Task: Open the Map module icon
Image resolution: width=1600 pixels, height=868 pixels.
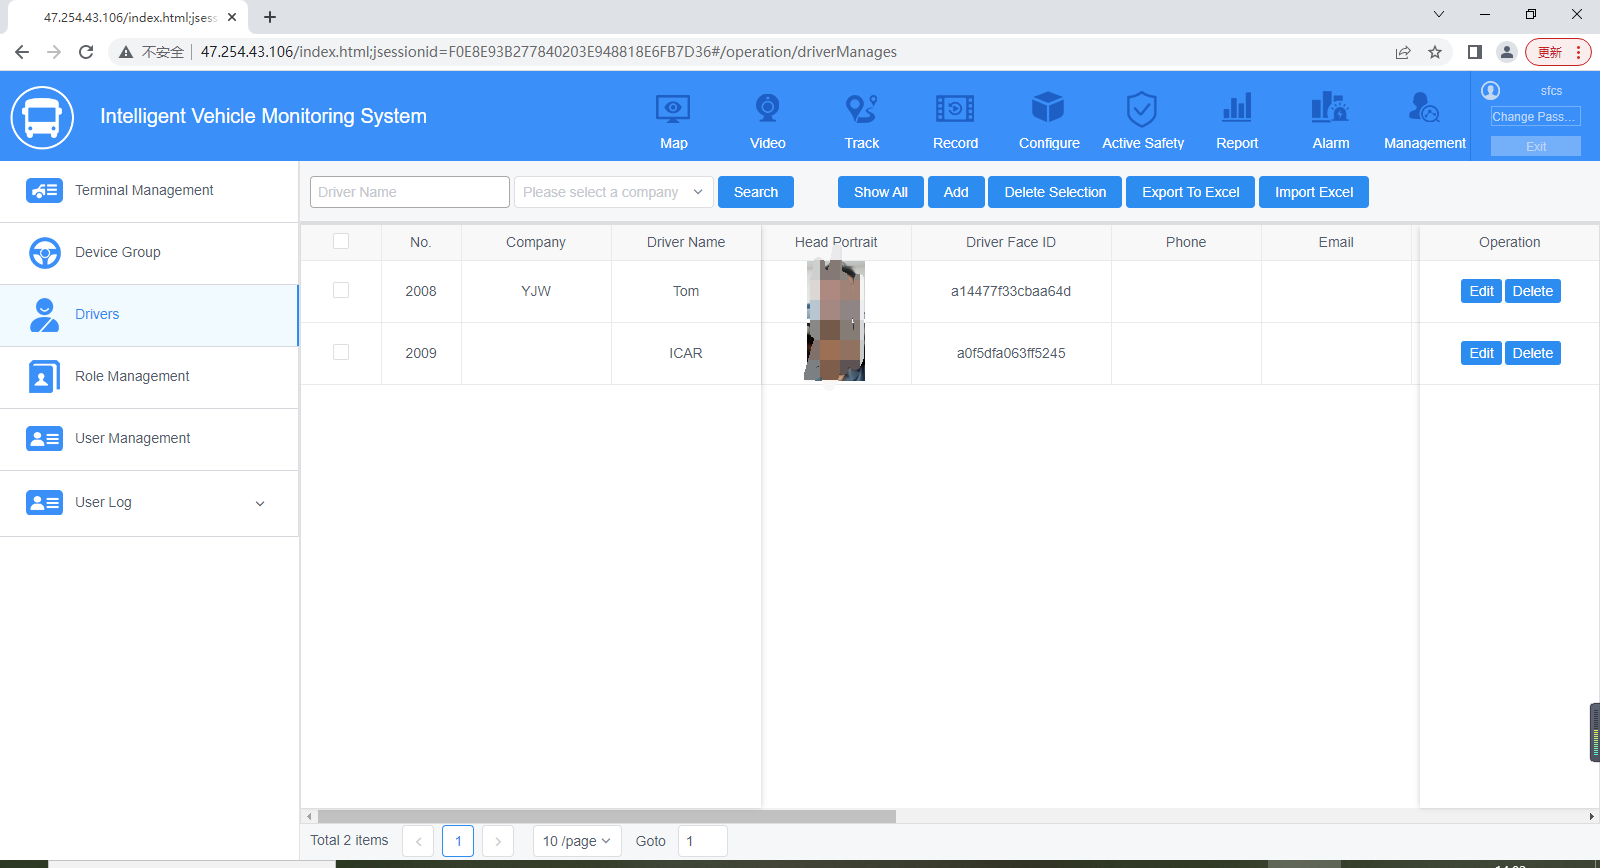Action: [673, 108]
